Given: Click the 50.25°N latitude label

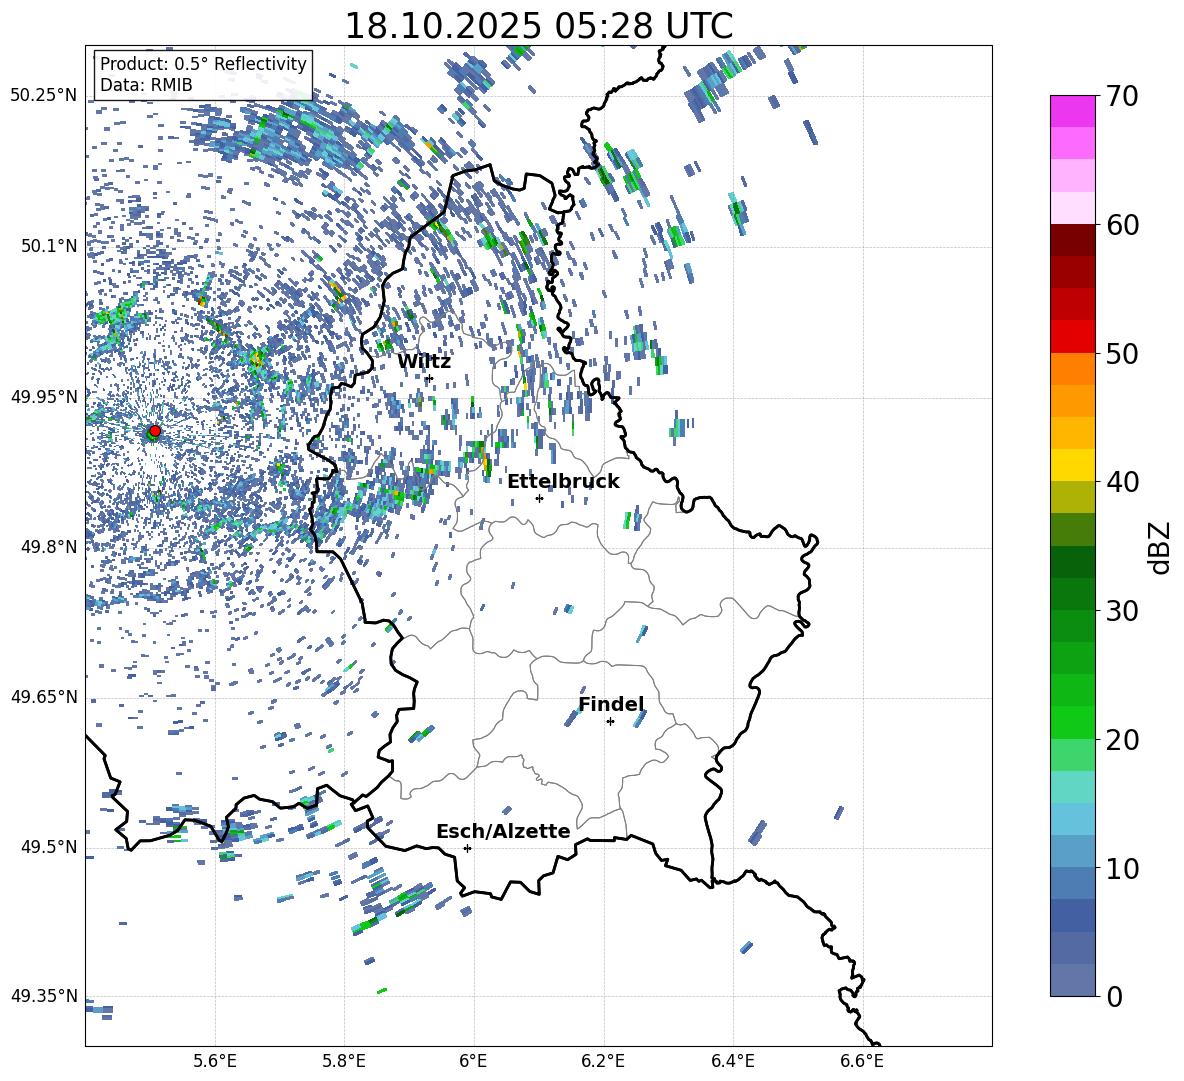Looking at the screenshot, I should tap(44, 96).
